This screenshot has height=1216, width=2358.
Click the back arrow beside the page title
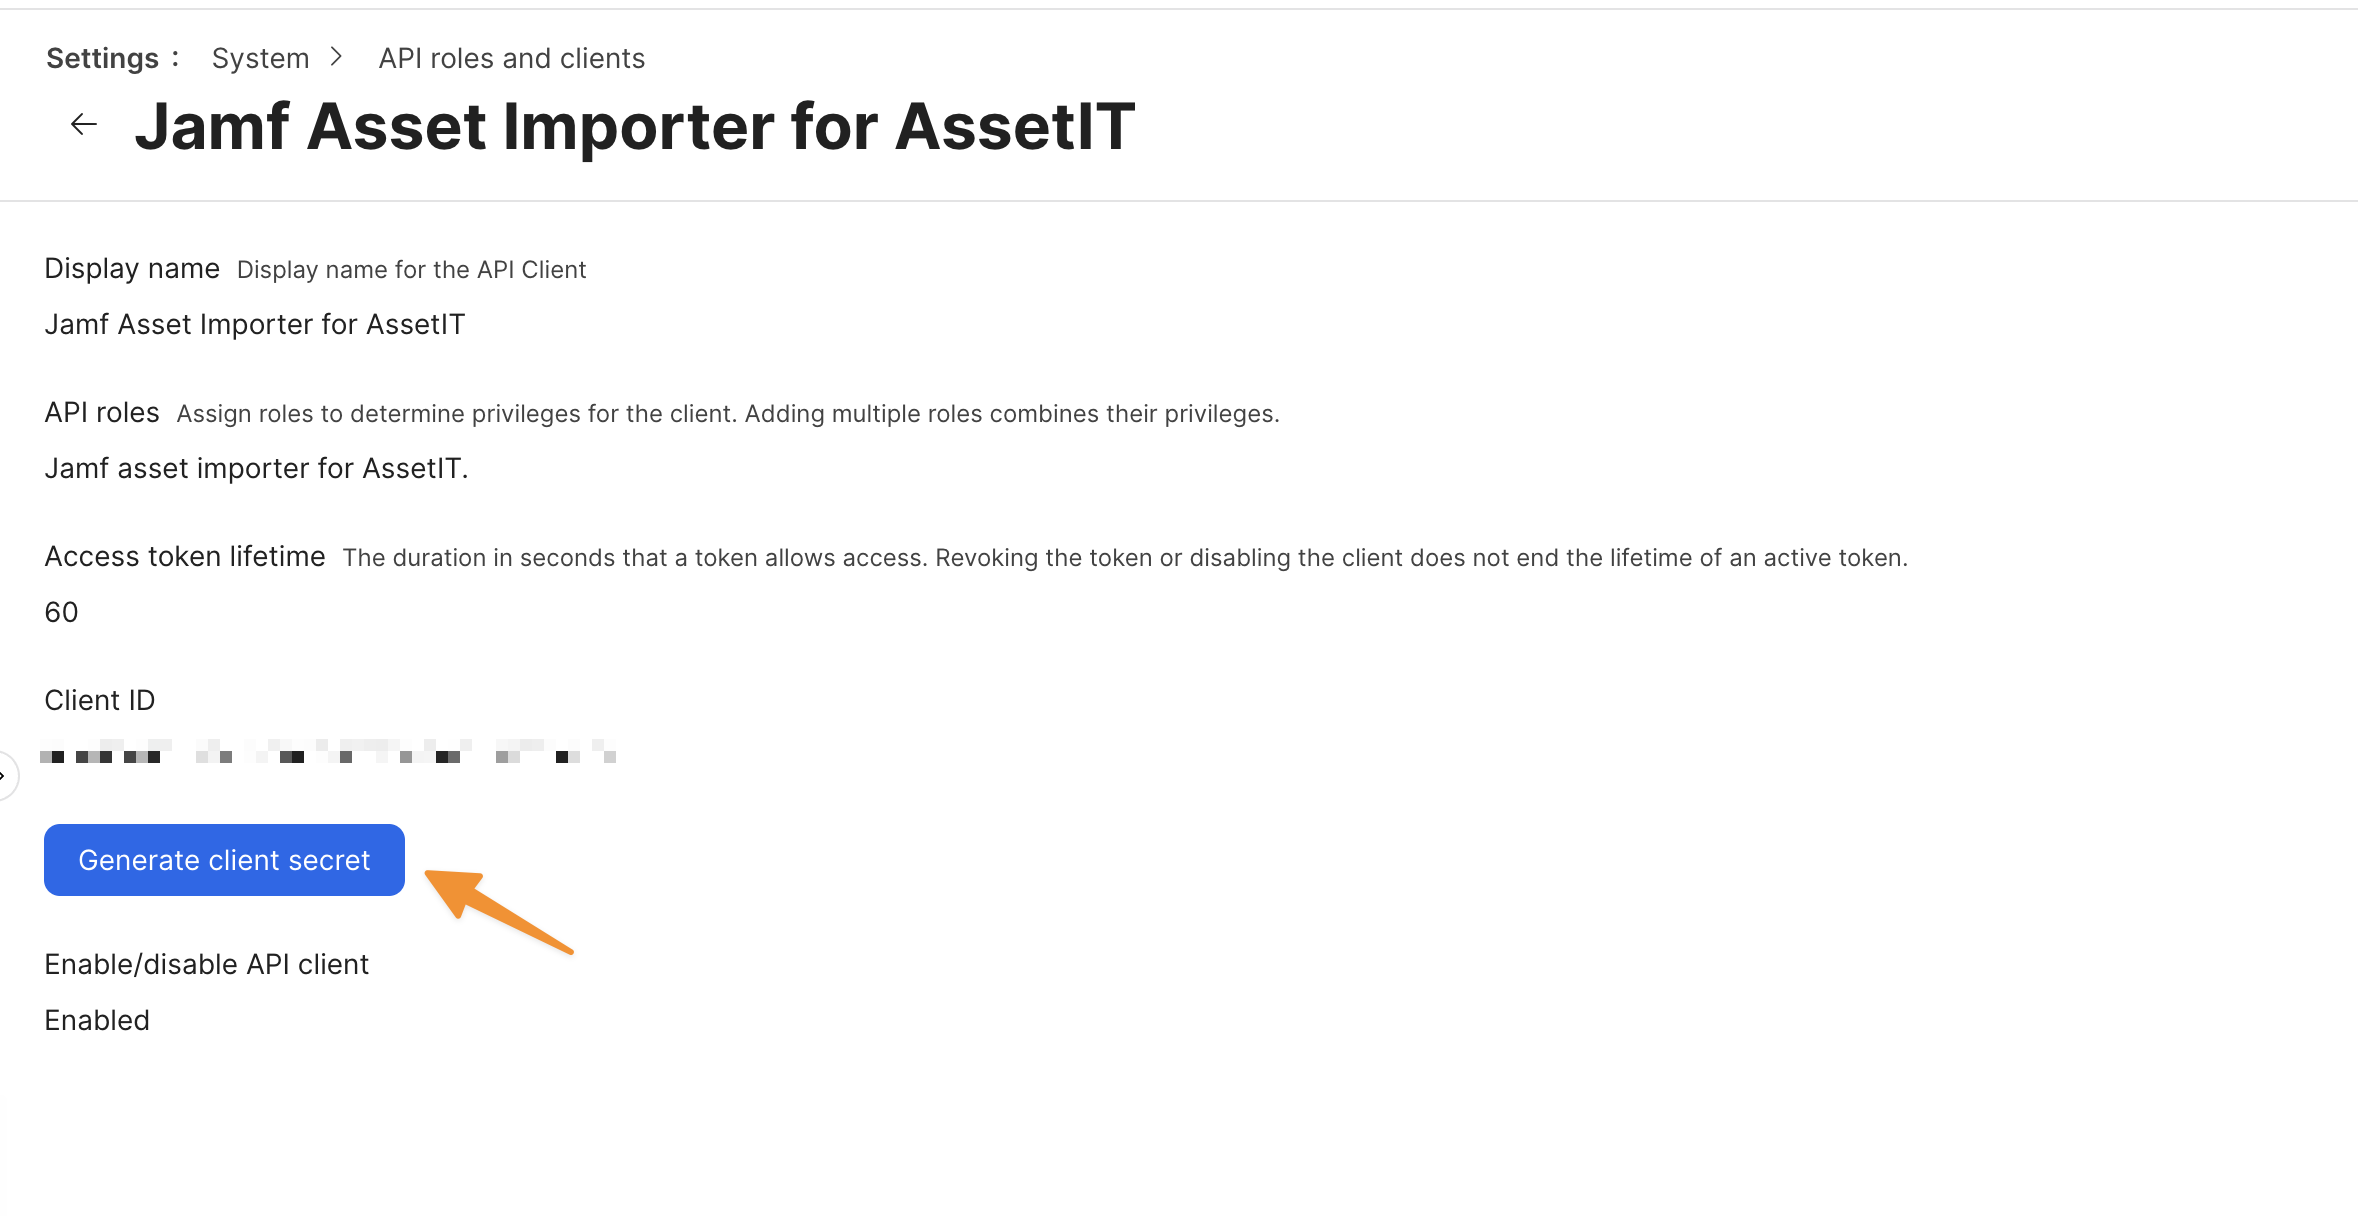84,125
